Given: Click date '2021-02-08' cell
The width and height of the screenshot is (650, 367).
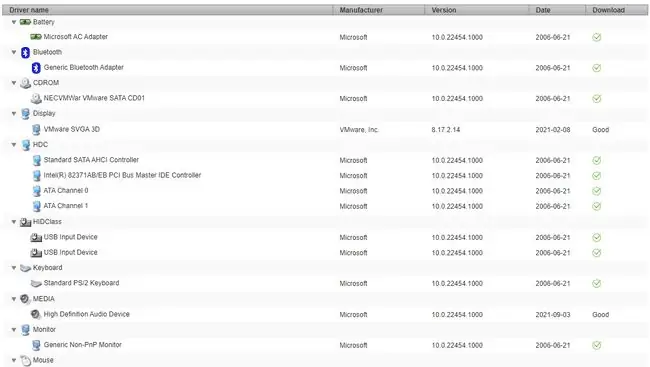Looking at the screenshot, I should tap(553, 130).
